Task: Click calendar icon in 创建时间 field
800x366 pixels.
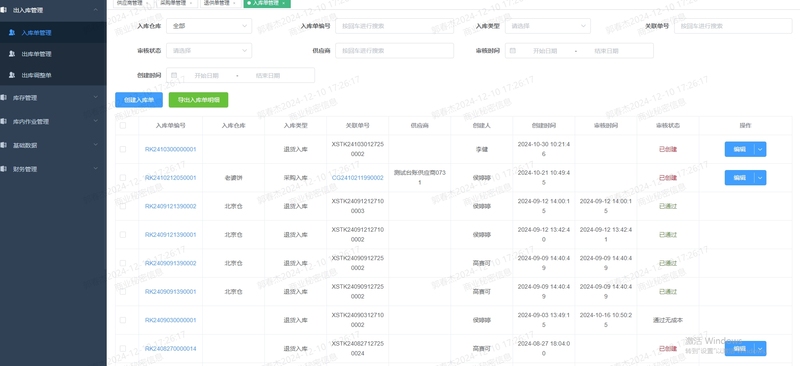Action: [174, 75]
